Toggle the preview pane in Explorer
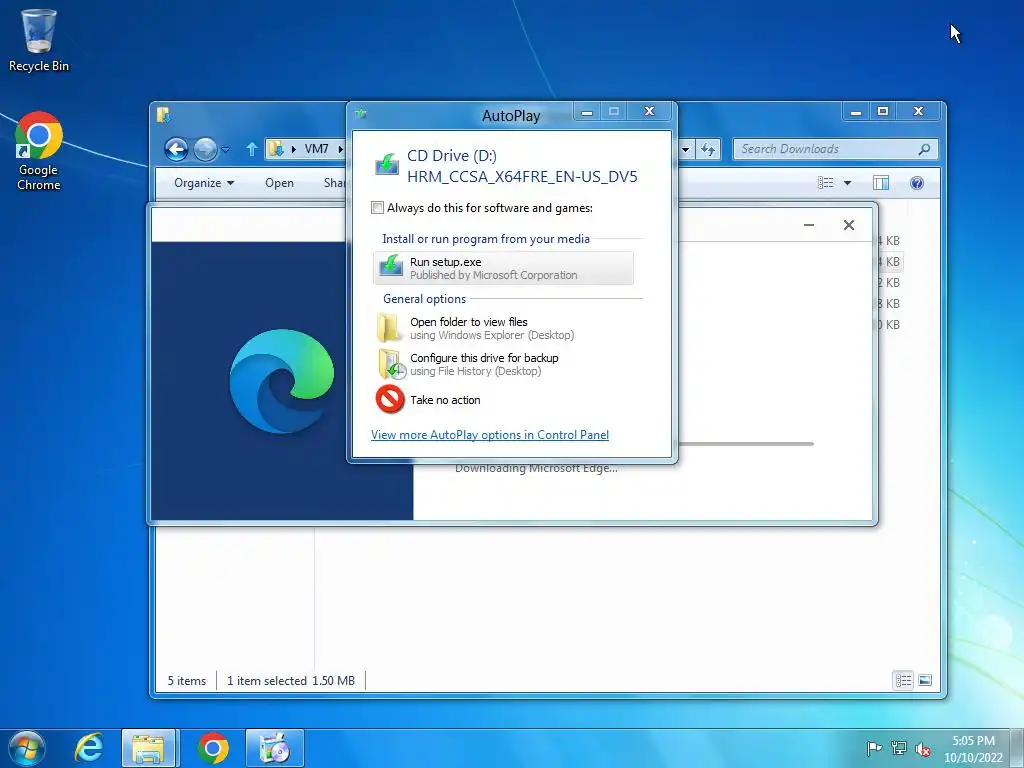 (x=881, y=183)
